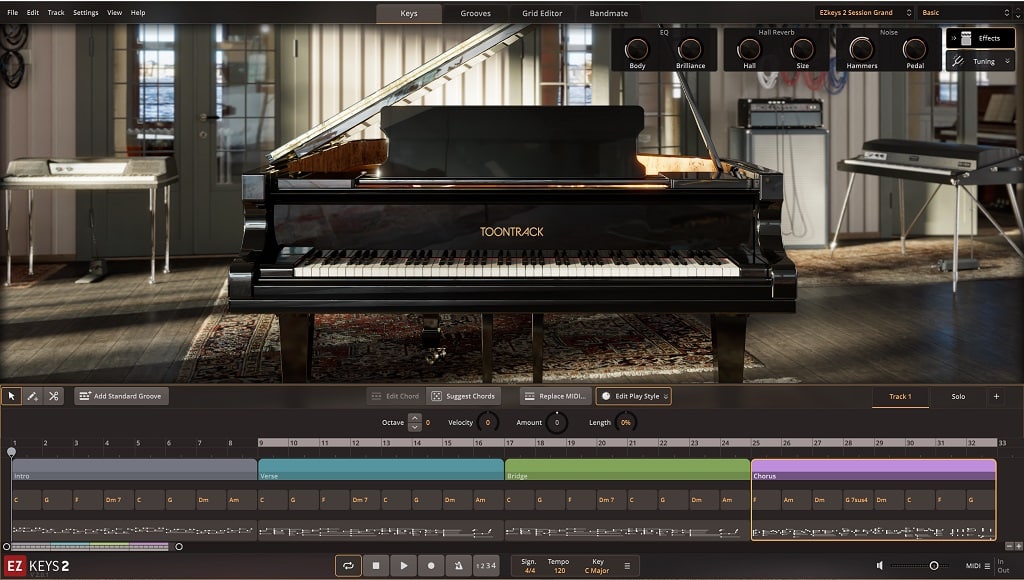Switch to the Keys tab
1024x580 pixels.
[409, 13]
